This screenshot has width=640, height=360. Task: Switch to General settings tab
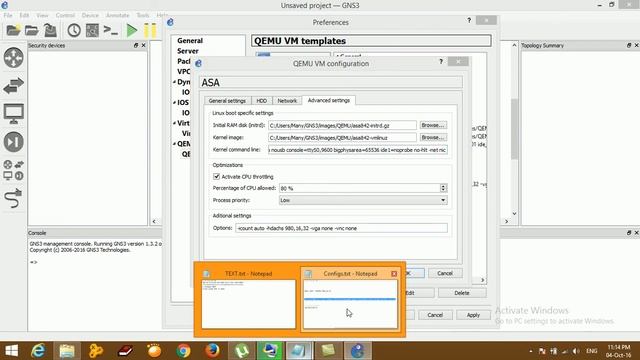227,100
